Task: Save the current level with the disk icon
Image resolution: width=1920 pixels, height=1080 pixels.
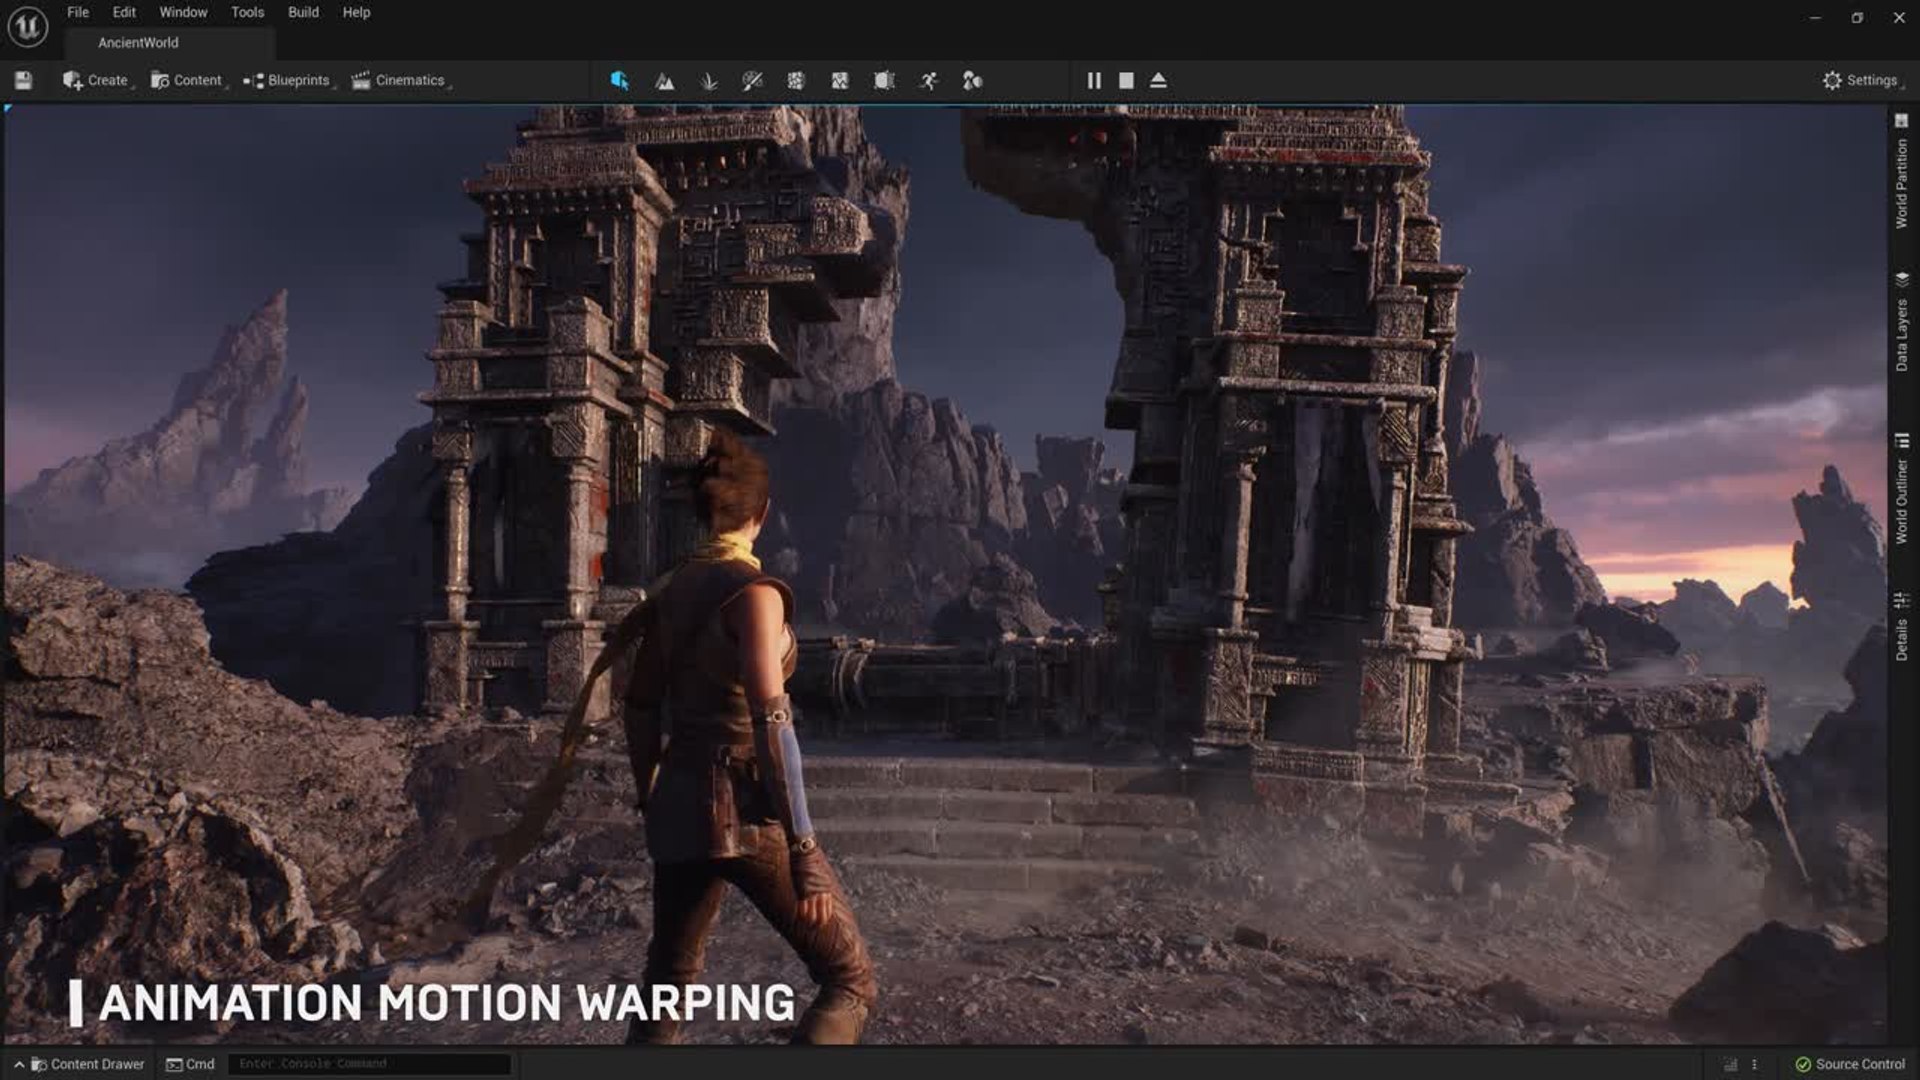Action: click(x=23, y=80)
